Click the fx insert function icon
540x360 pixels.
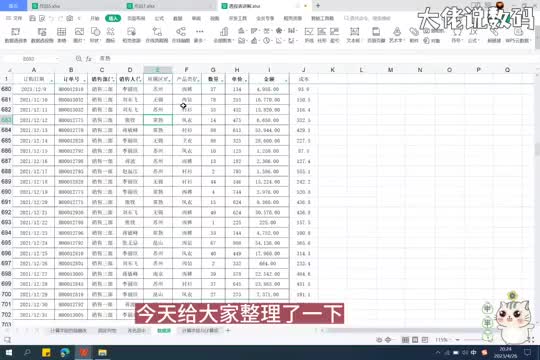[89, 59]
